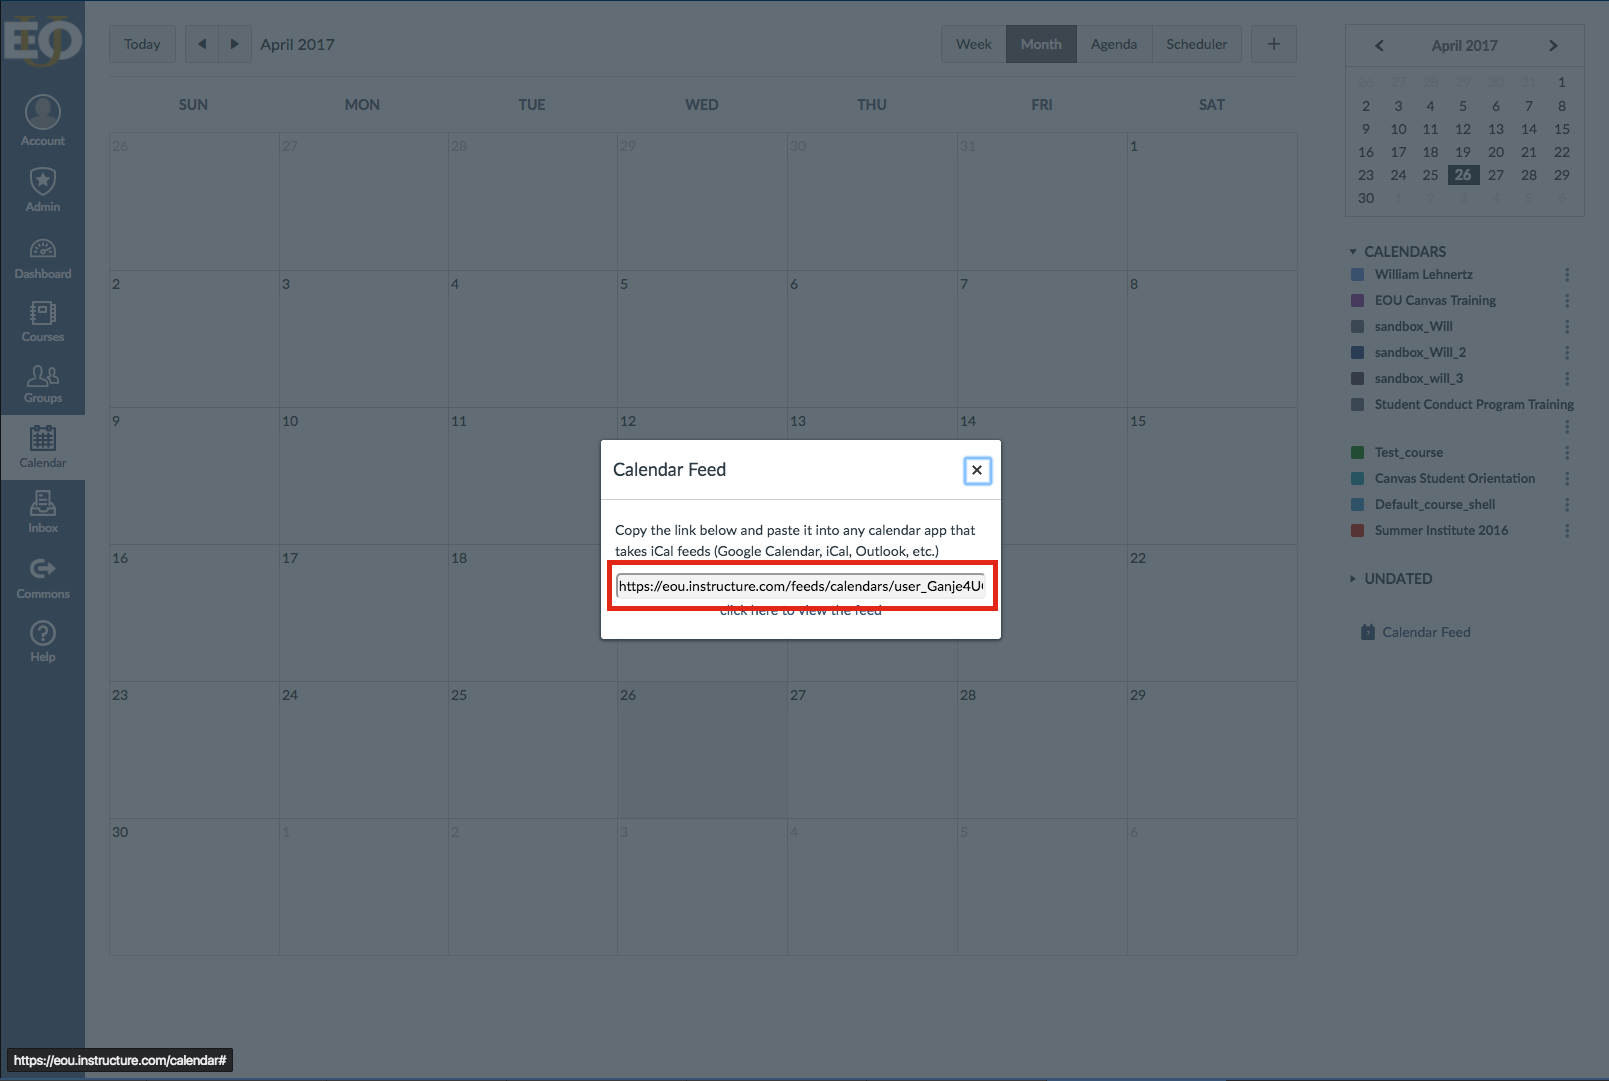Open options dots for sandbox_Will

coord(1567,326)
